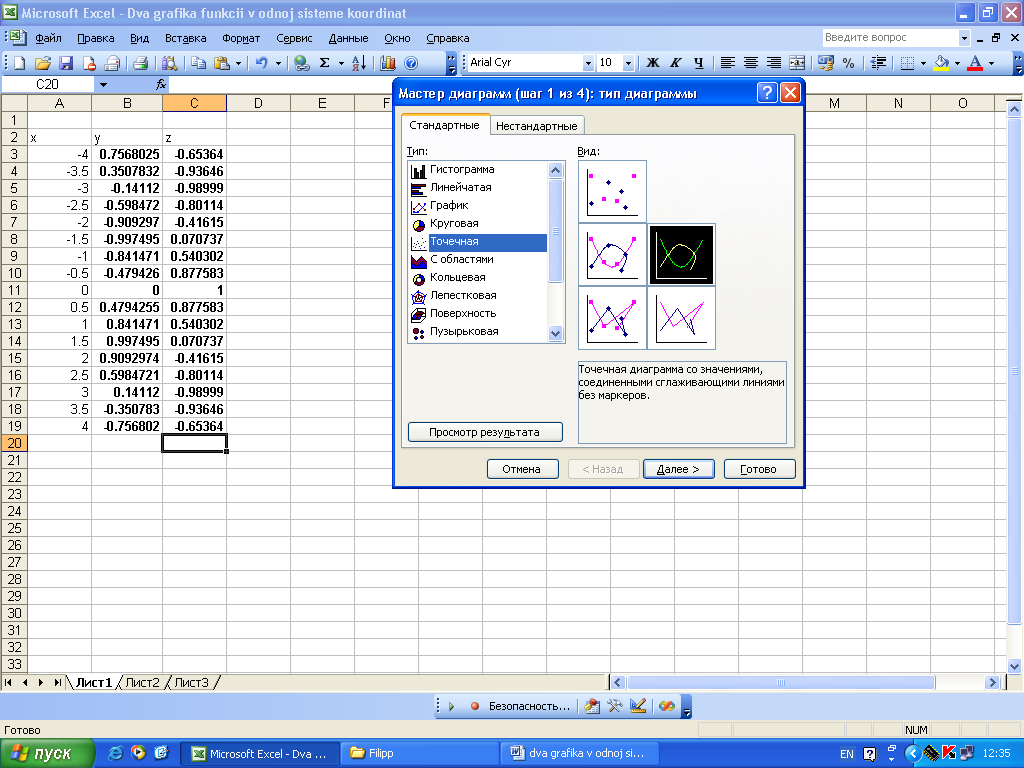Switch to the Стандартные tab

444,125
